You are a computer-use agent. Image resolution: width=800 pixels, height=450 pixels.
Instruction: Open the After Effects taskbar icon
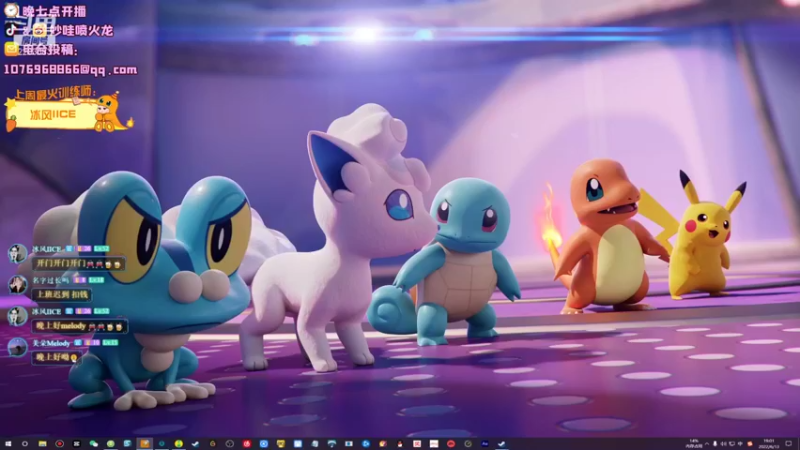click(x=485, y=444)
